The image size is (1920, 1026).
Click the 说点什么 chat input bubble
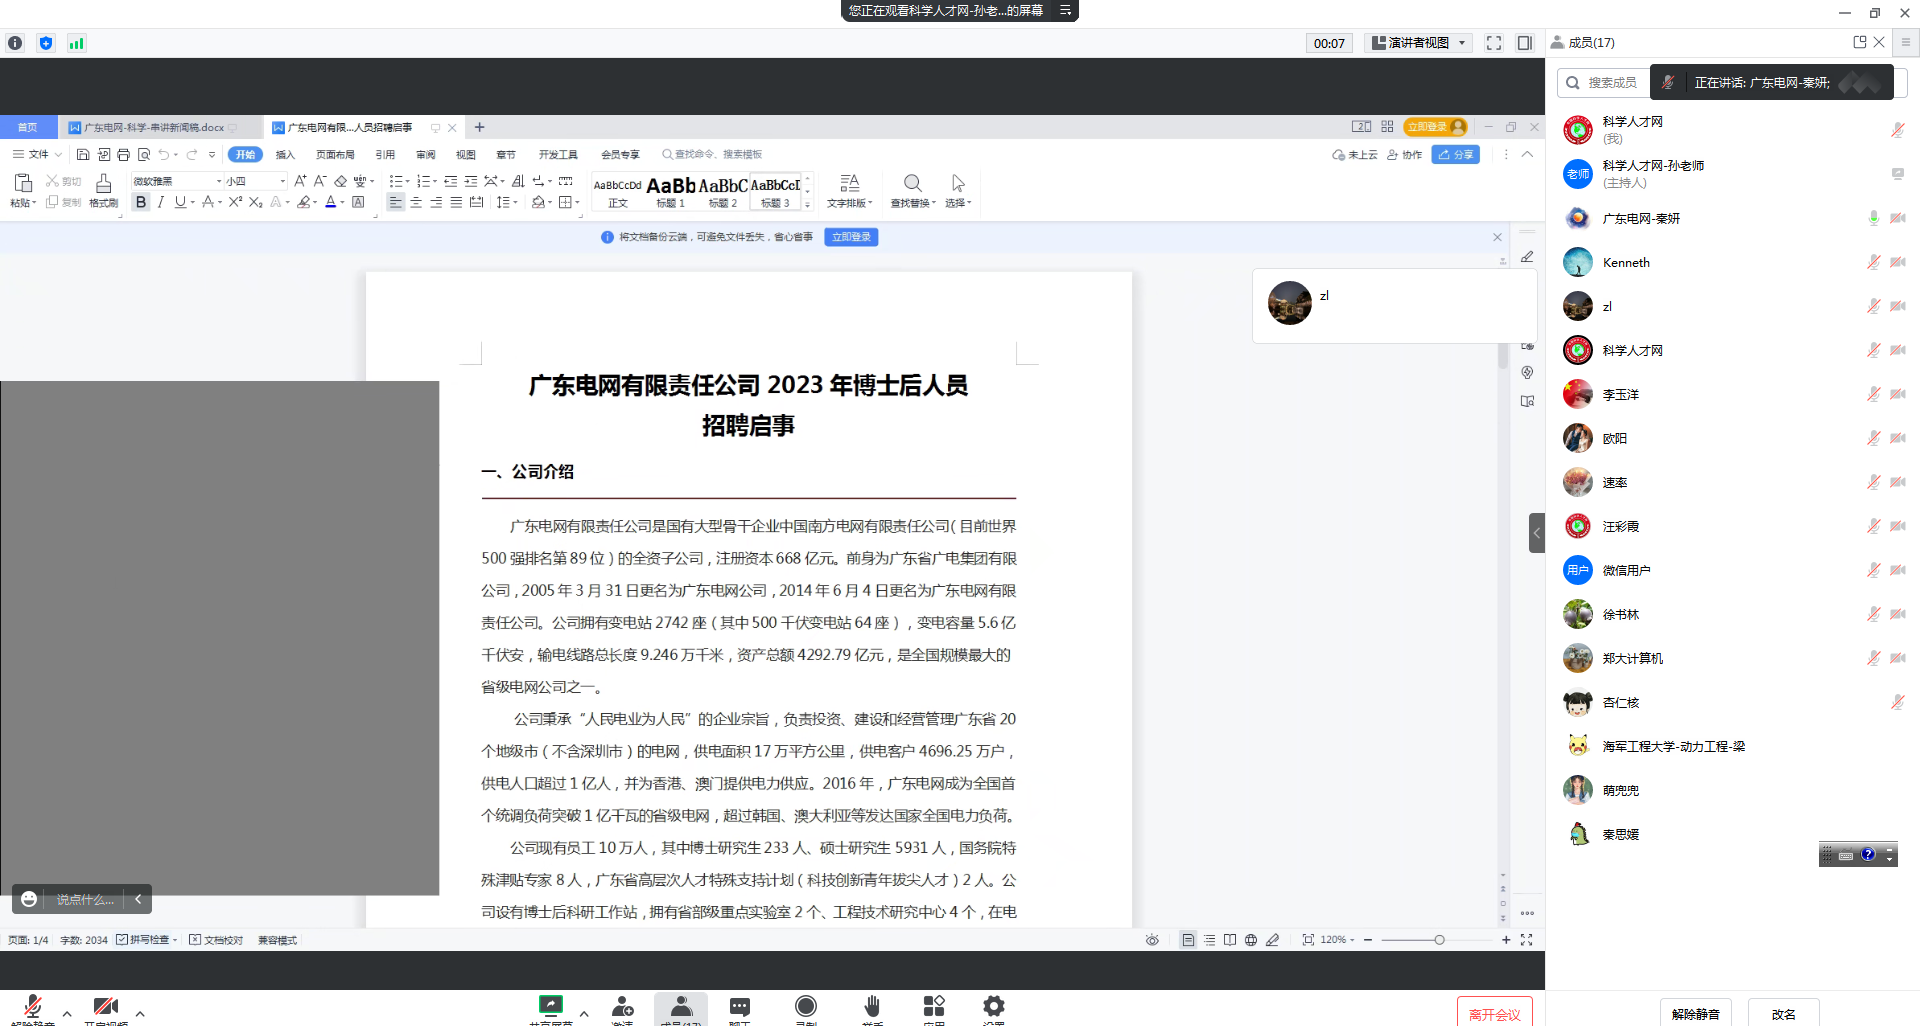pyautogui.click(x=83, y=899)
